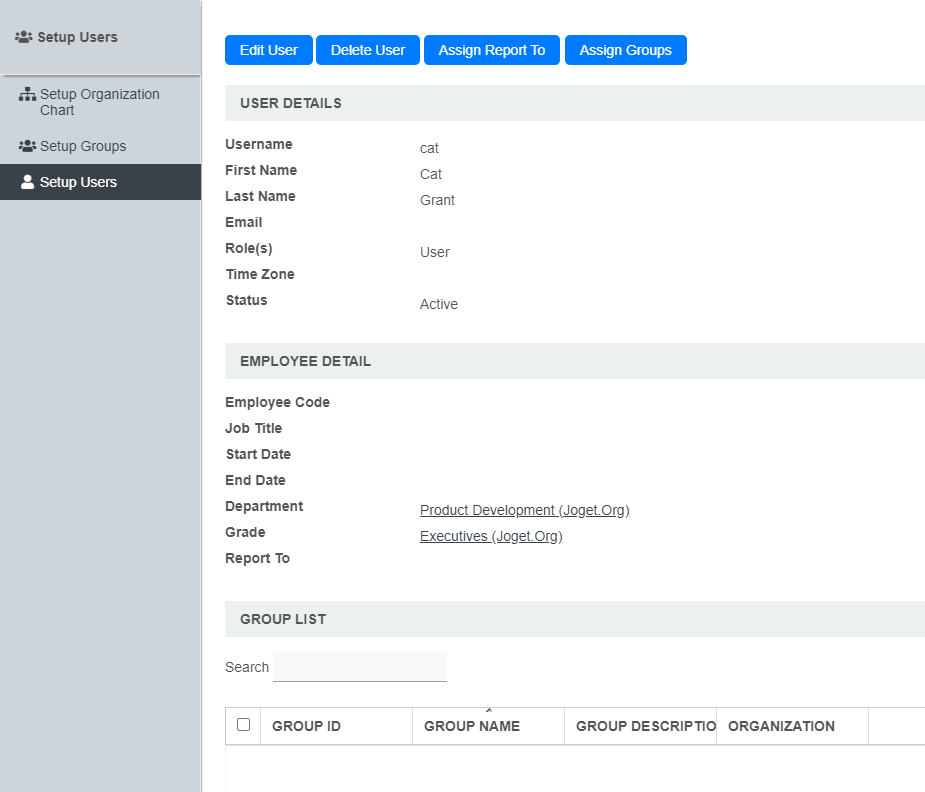
Task: Sort by the Group Name column header
Action: point(472,726)
